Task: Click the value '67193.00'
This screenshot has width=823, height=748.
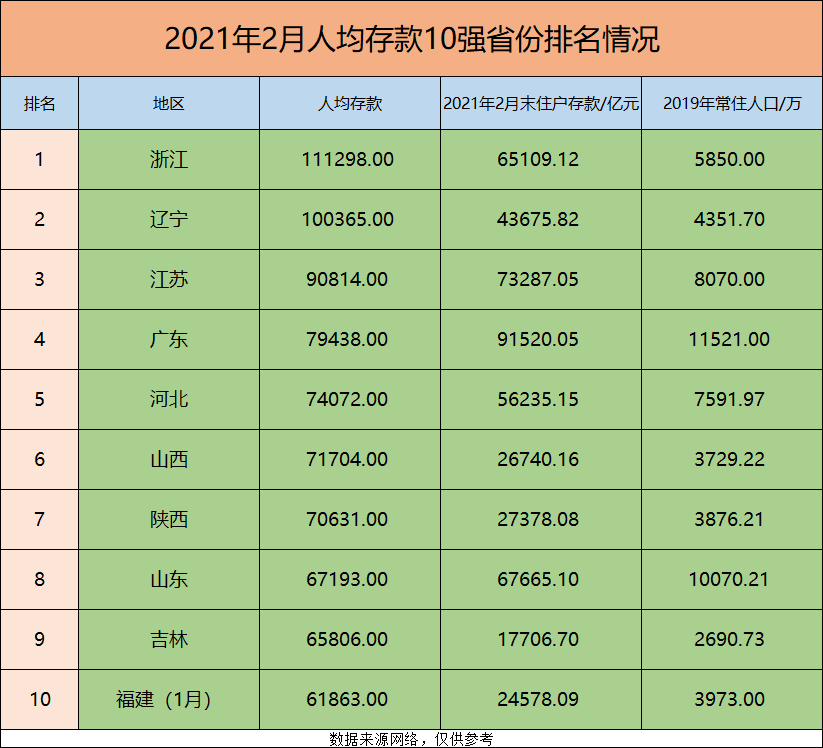Action: point(347,580)
